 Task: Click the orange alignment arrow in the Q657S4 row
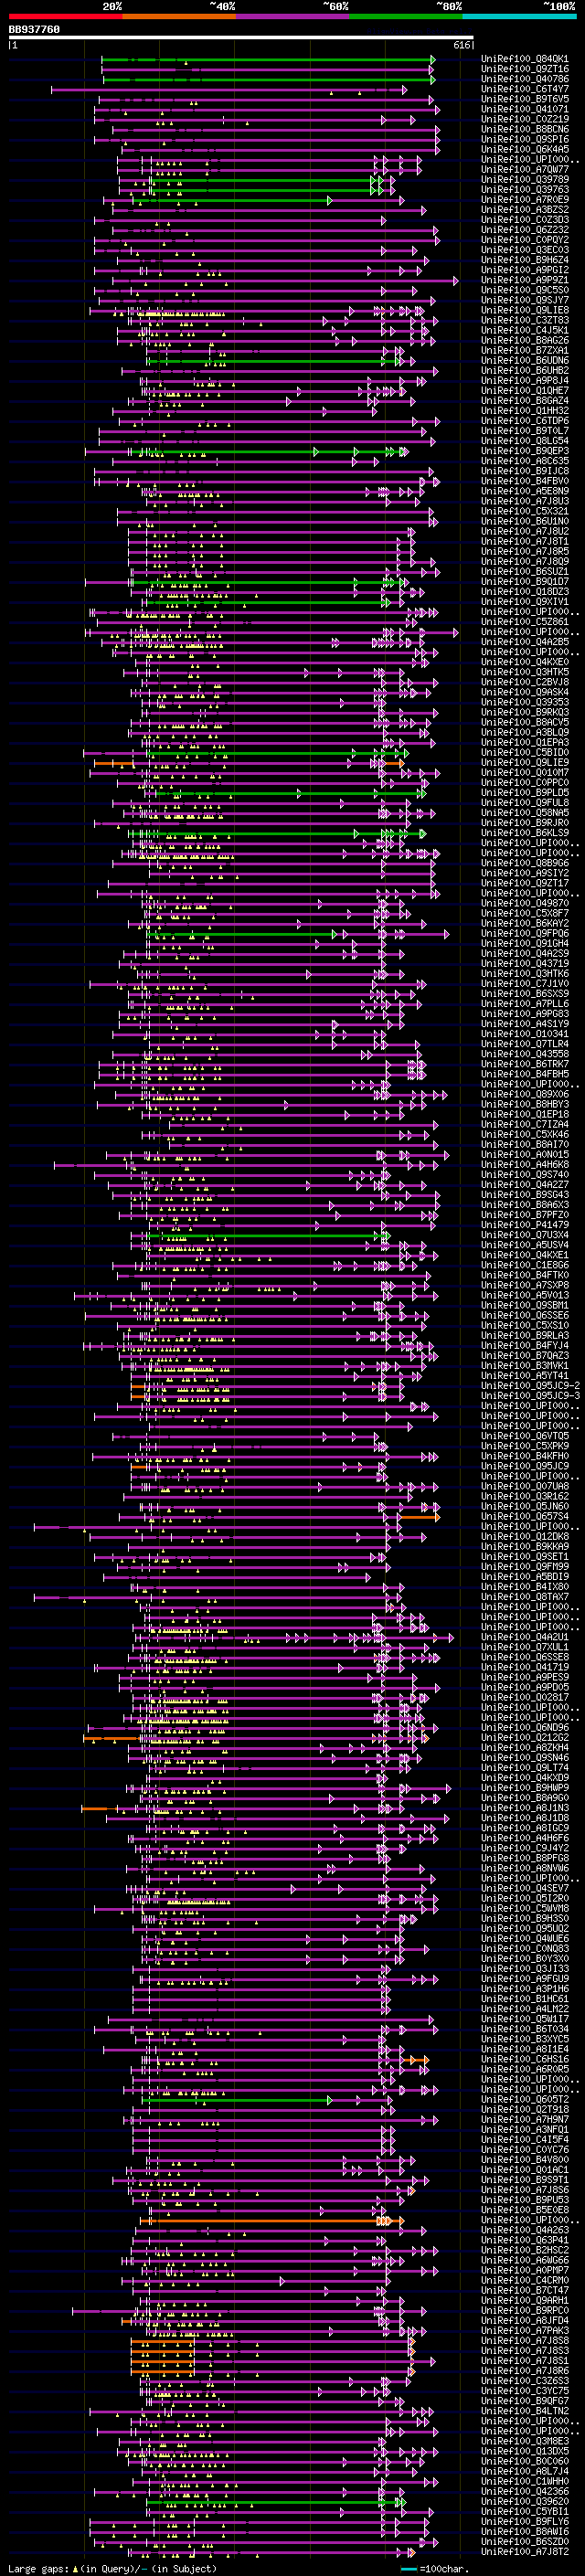click(419, 1518)
